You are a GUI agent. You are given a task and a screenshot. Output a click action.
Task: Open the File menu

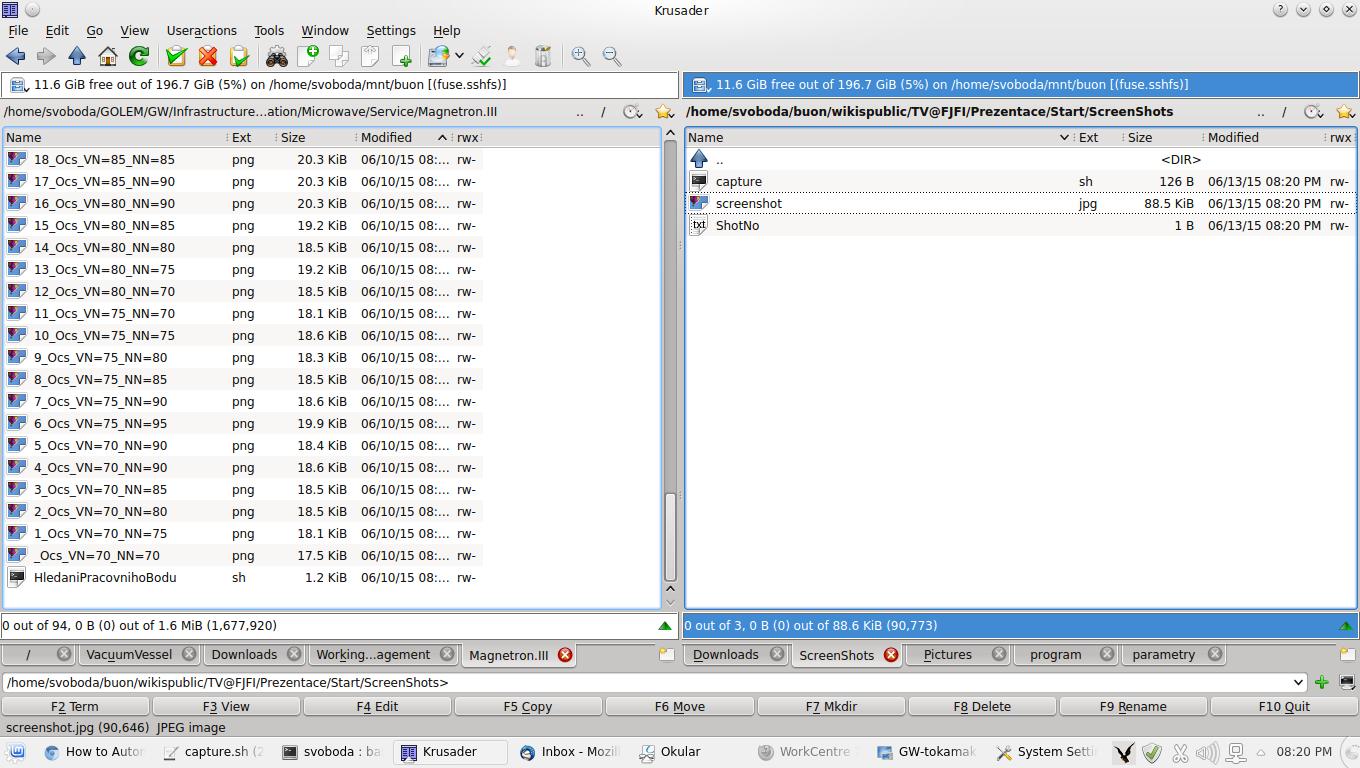pyautogui.click(x=18, y=31)
